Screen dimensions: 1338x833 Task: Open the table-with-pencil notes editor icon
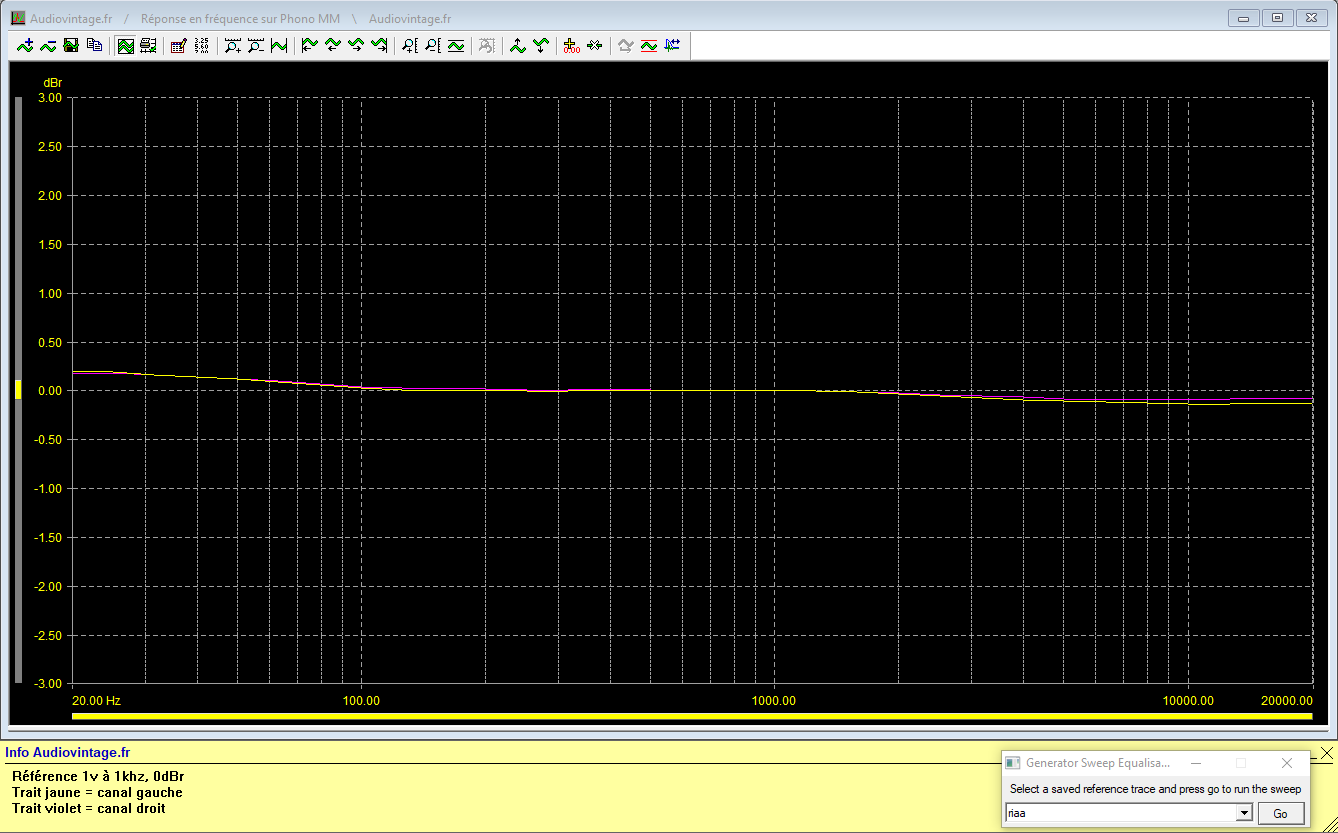pyautogui.click(x=179, y=45)
